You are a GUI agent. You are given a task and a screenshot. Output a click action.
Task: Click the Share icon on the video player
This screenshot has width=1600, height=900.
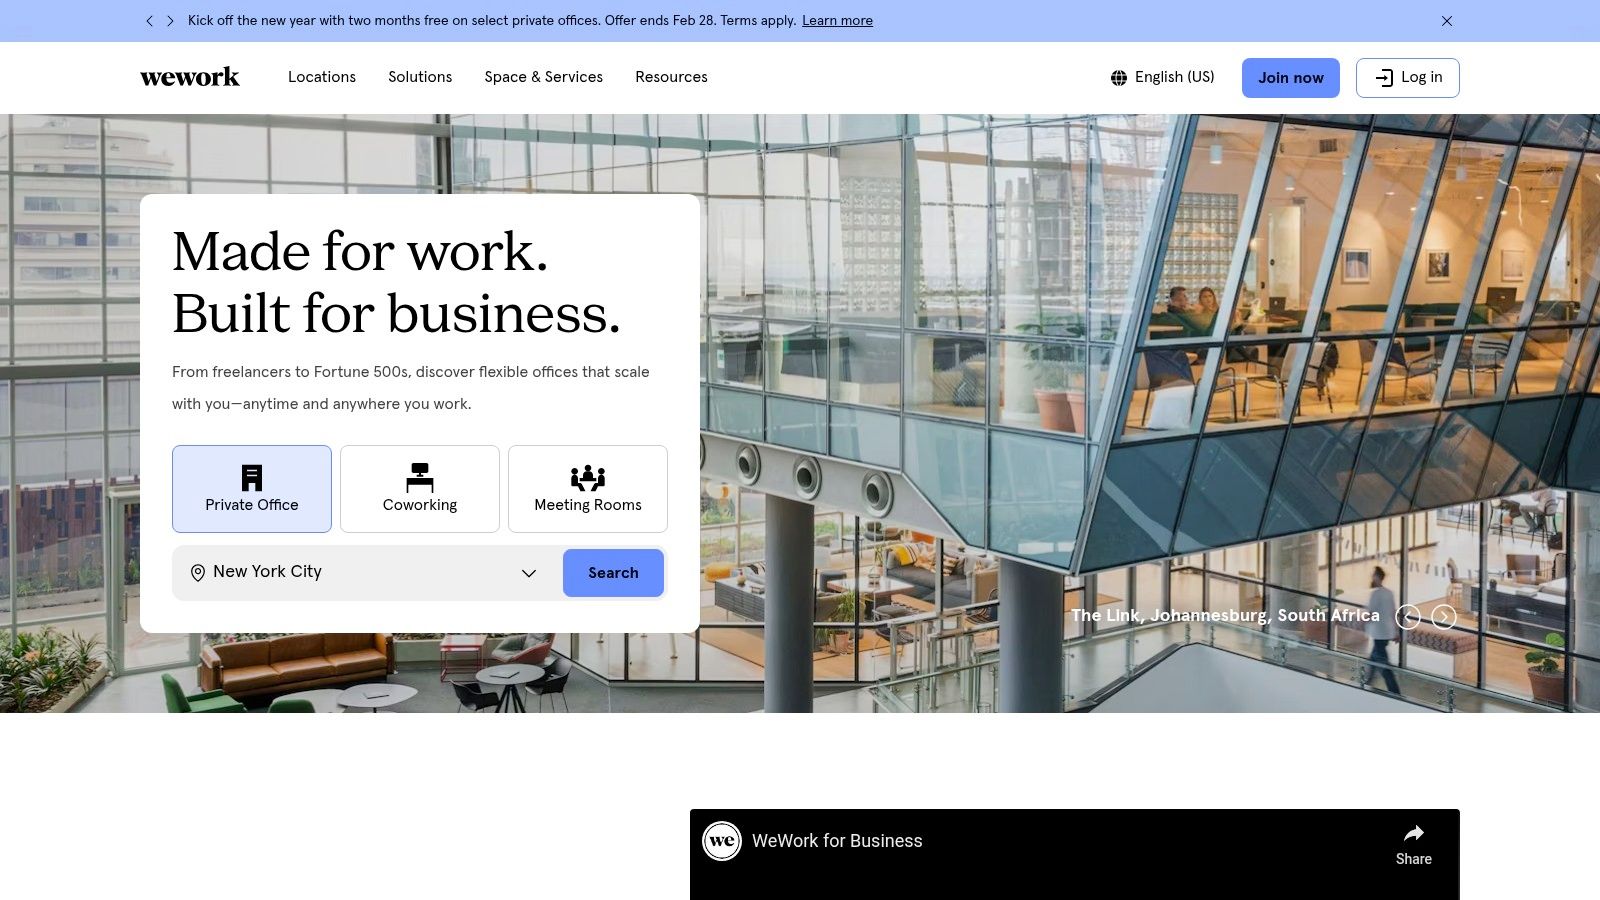(1413, 832)
